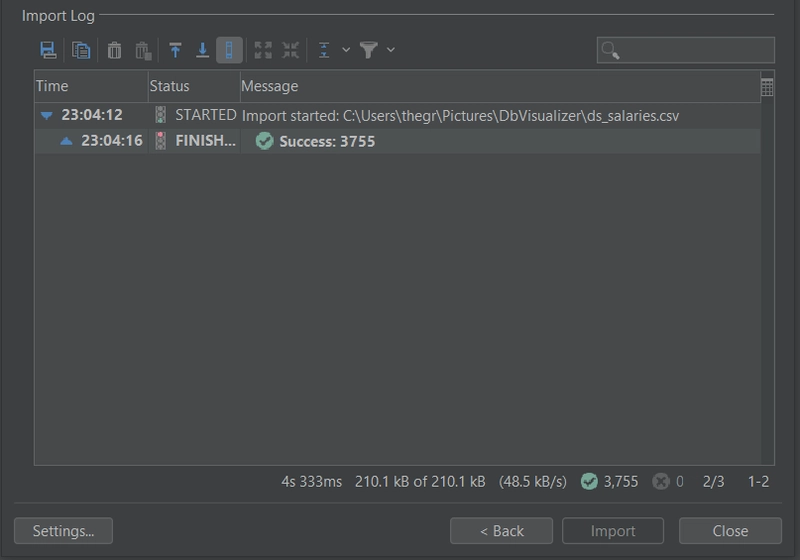The image size is (800, 560).
Task: Open the column chooser grid icon
Action: click(x=767, y=87)
